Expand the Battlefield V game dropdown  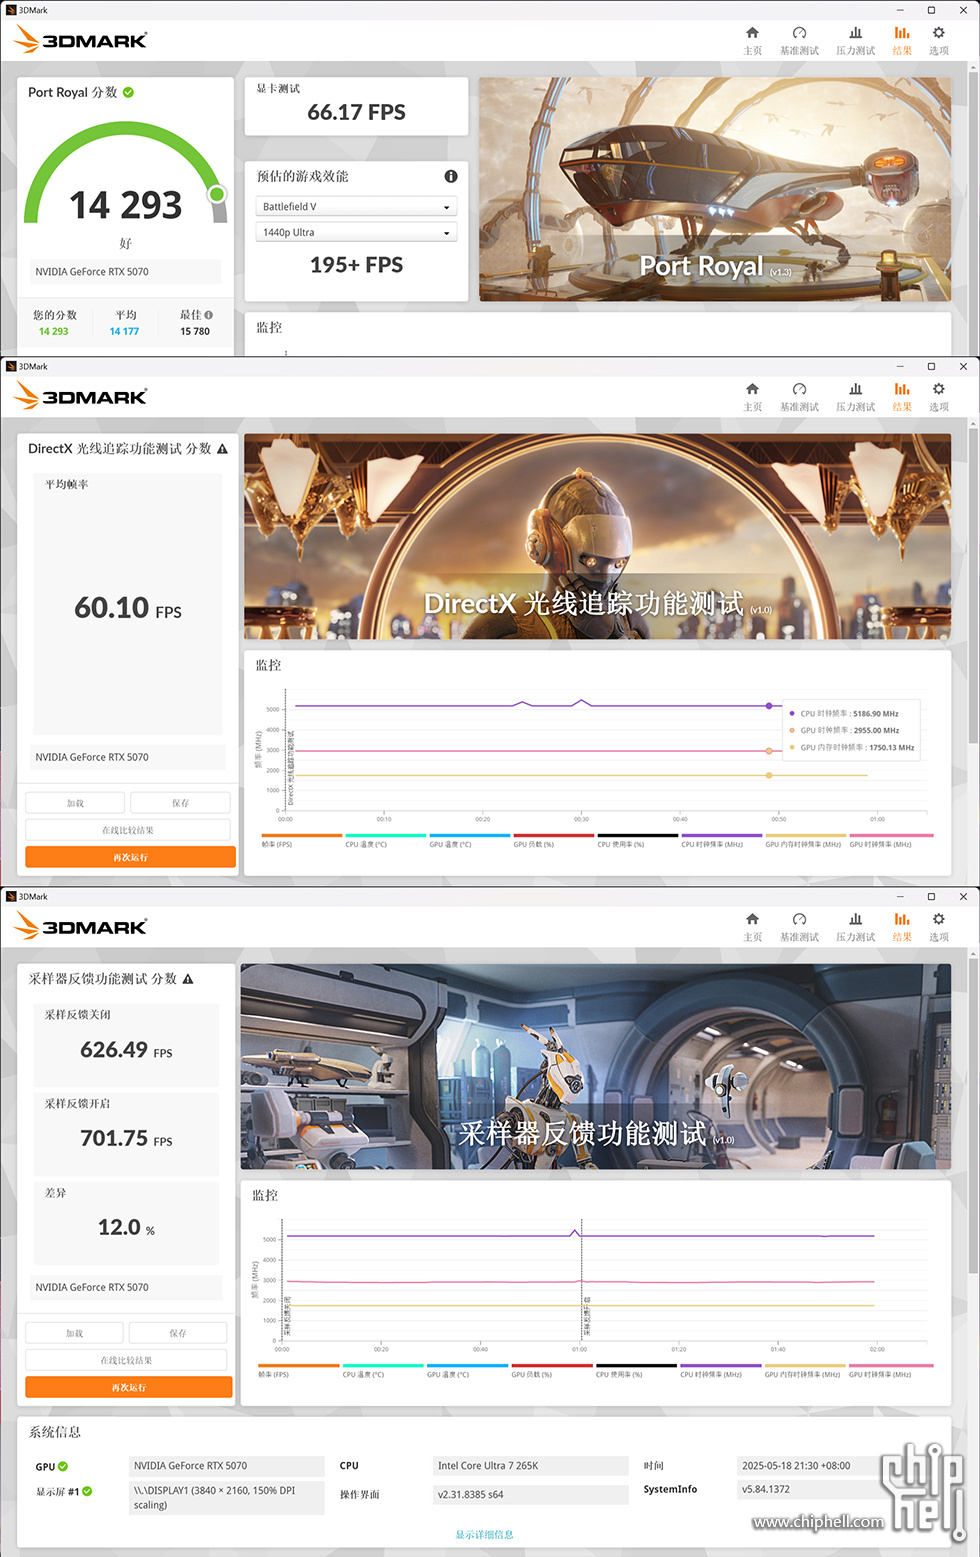click(357, 207)
